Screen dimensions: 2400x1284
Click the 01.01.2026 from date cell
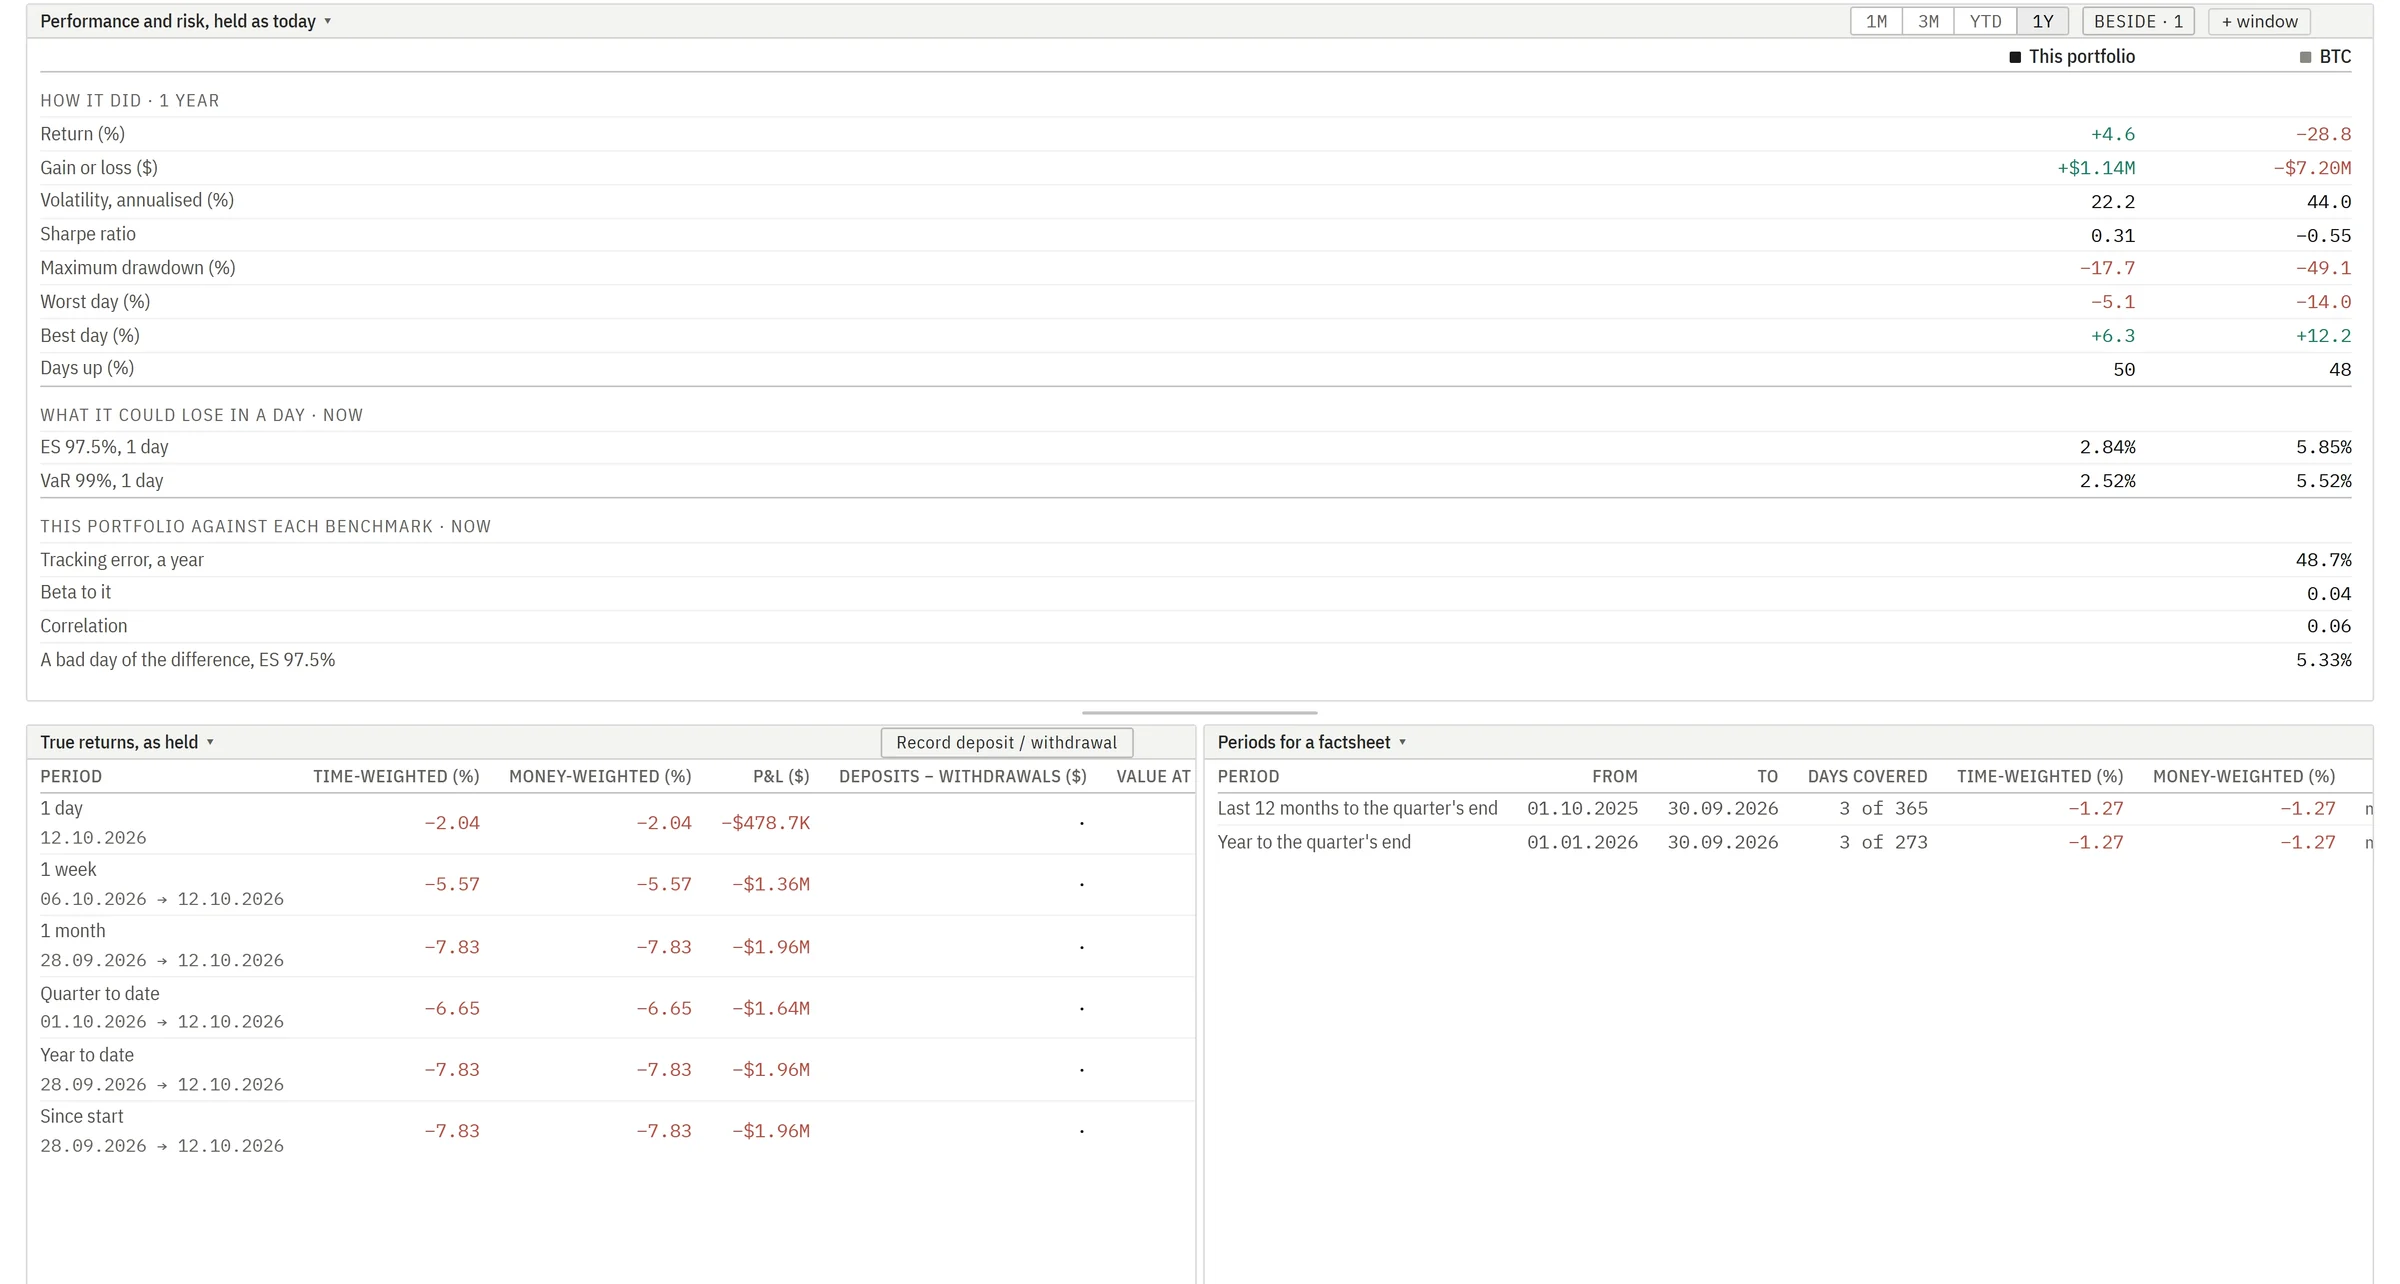point(1582,842)
